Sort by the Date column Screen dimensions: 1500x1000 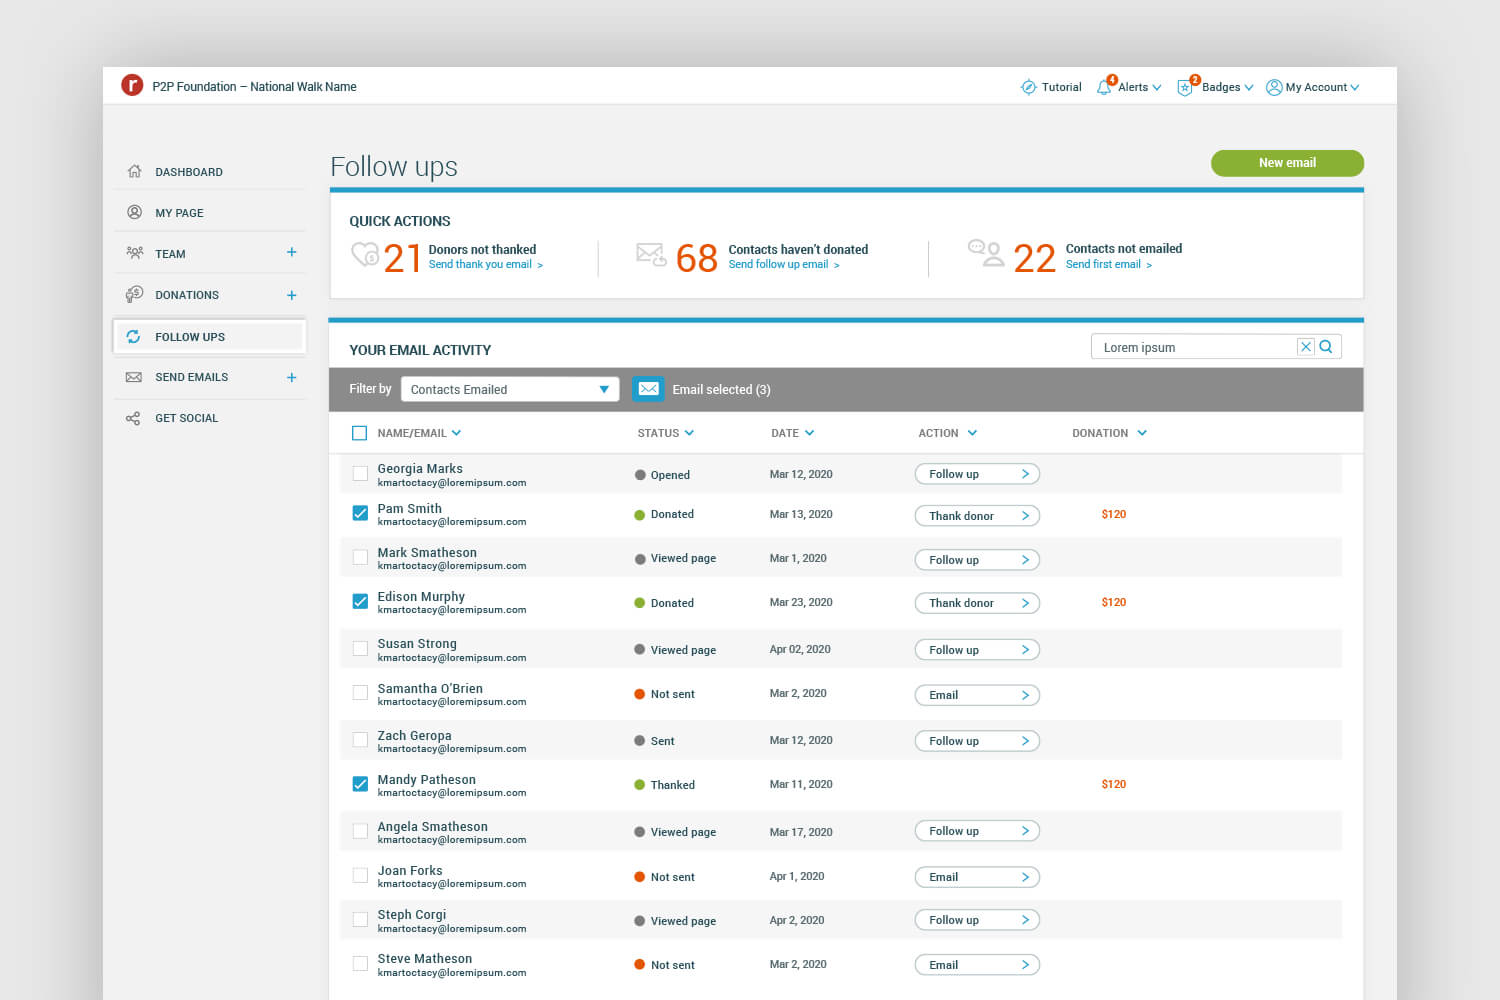click(793, 433)
